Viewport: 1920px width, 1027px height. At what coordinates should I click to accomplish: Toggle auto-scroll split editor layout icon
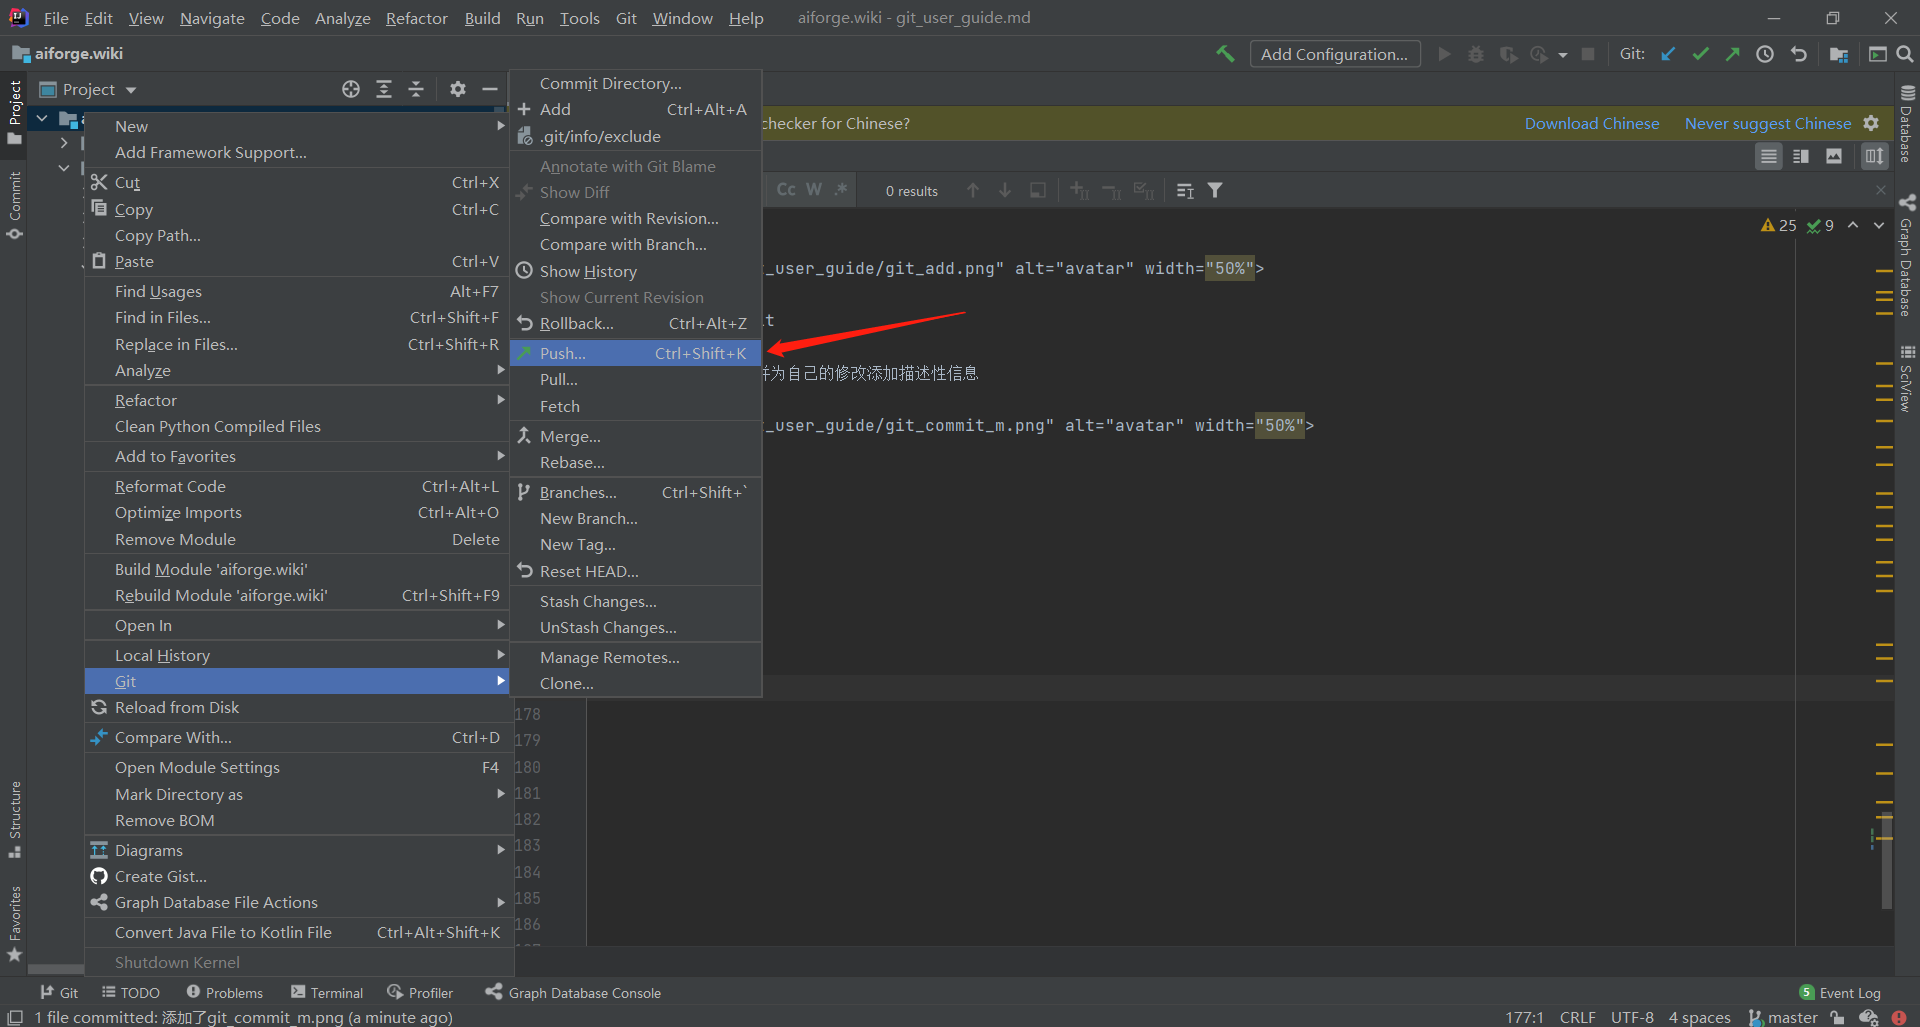[1874, 156]
